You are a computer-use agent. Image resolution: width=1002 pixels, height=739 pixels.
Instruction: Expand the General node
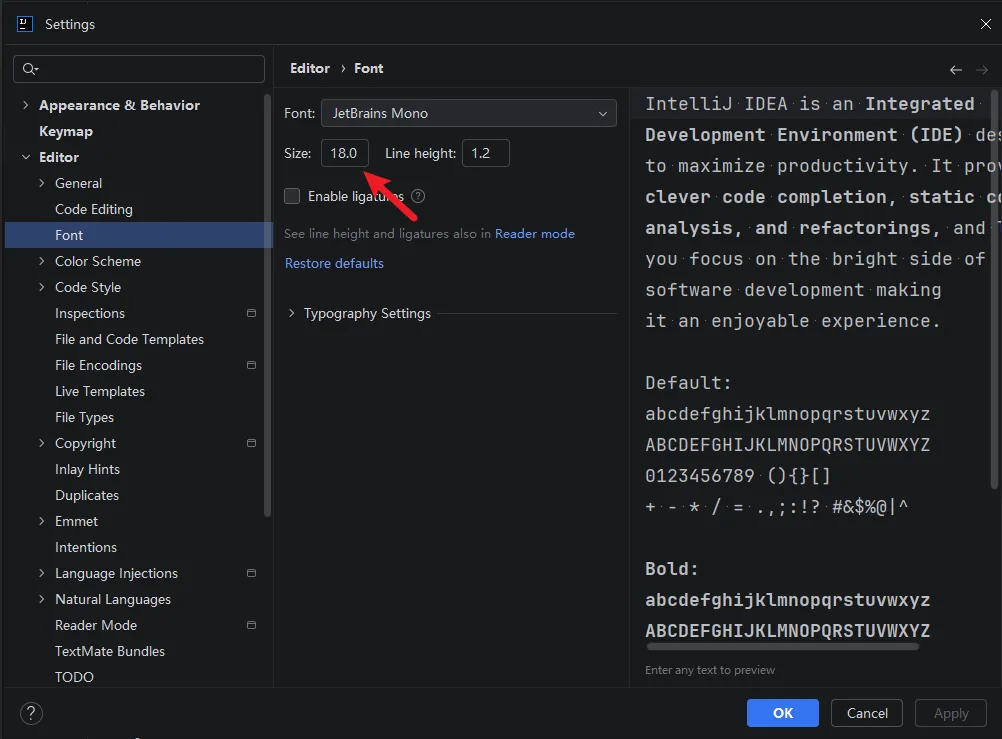click(42, 183)
